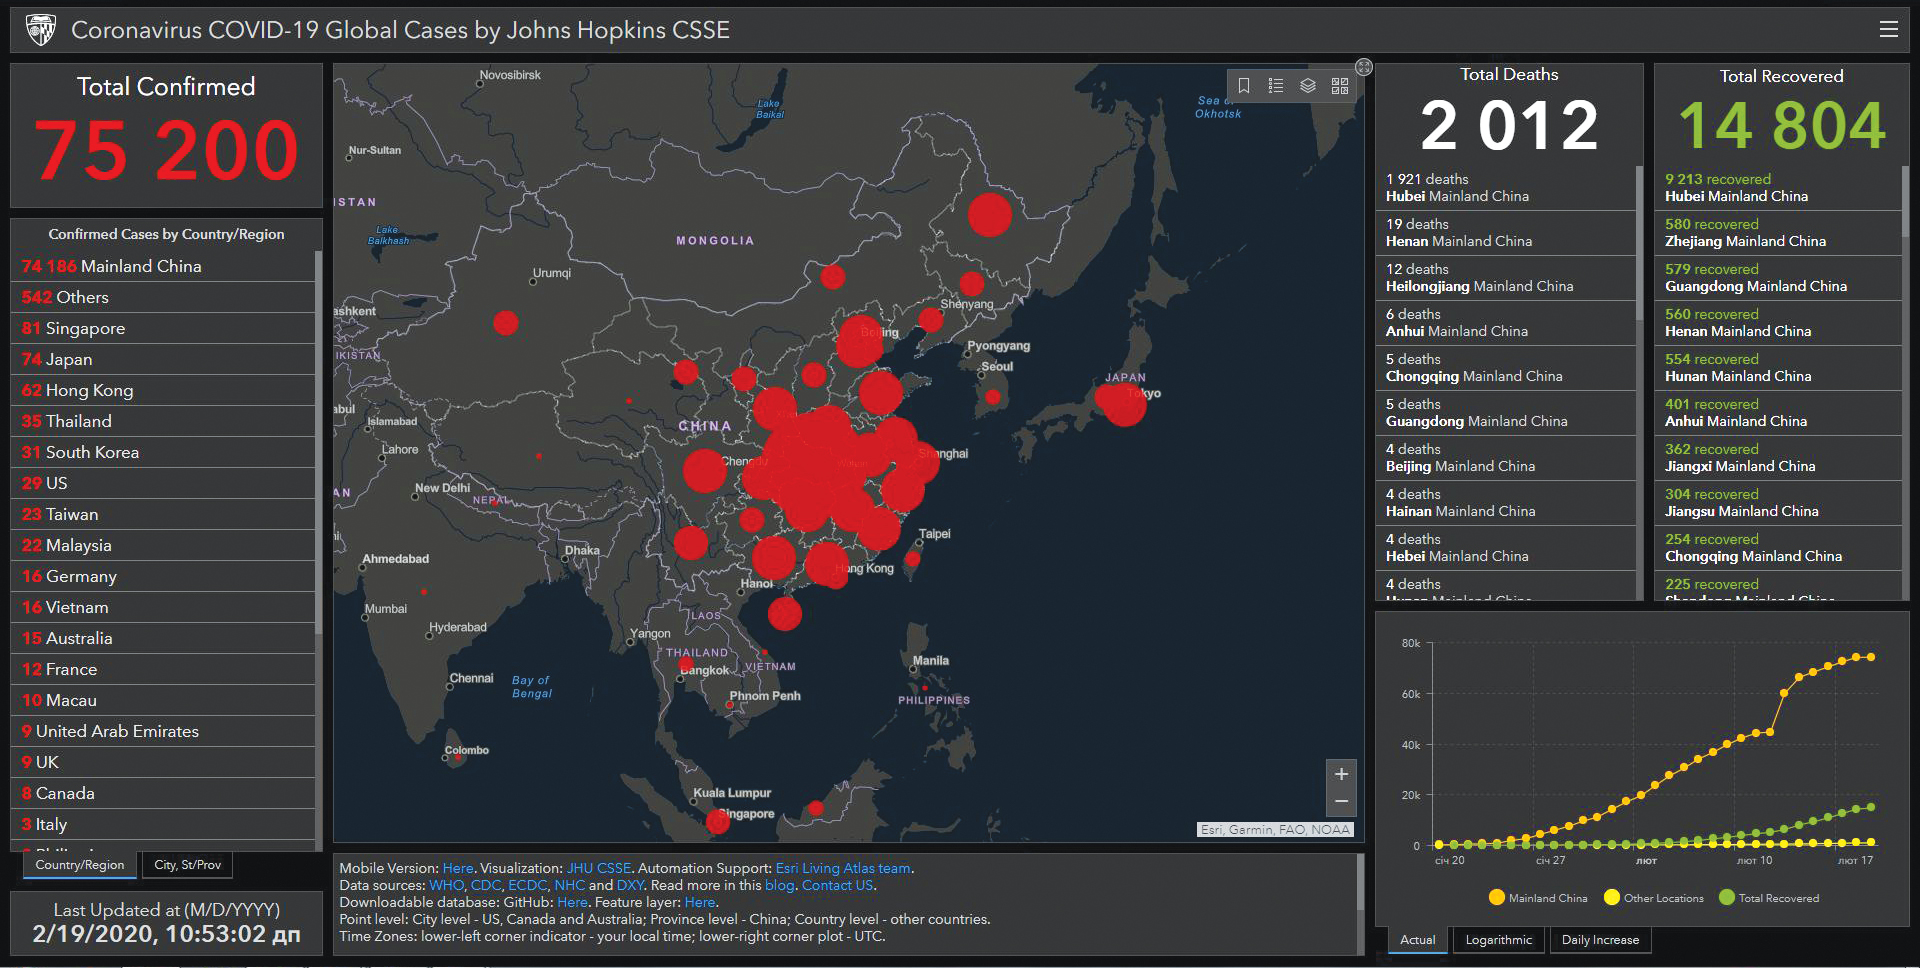The height and width of the screenshot is (968, 1920).
Task: Open the DXY data source link
Action: tap(630, 885)
